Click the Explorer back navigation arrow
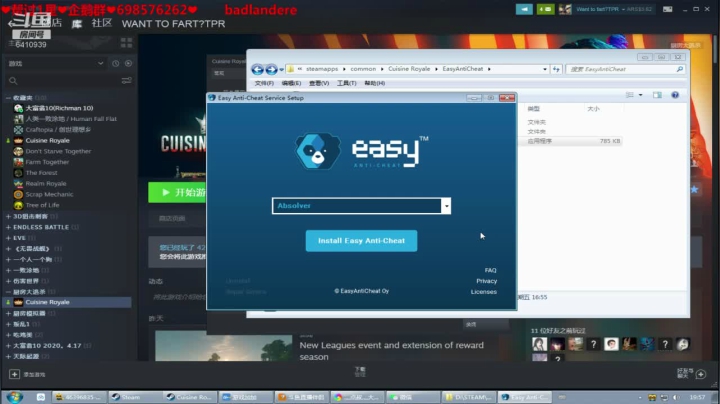Image resolution: width=720 pixels, height=404 pixels. click(258, 69)
